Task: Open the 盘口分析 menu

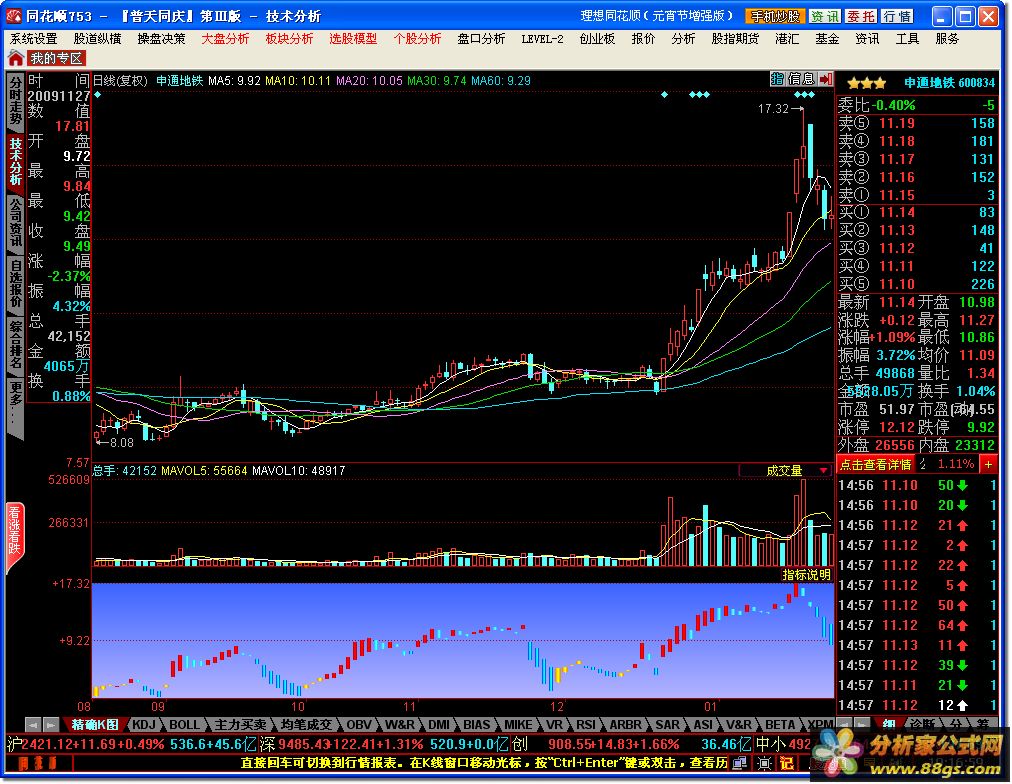Action: (481, 39)
